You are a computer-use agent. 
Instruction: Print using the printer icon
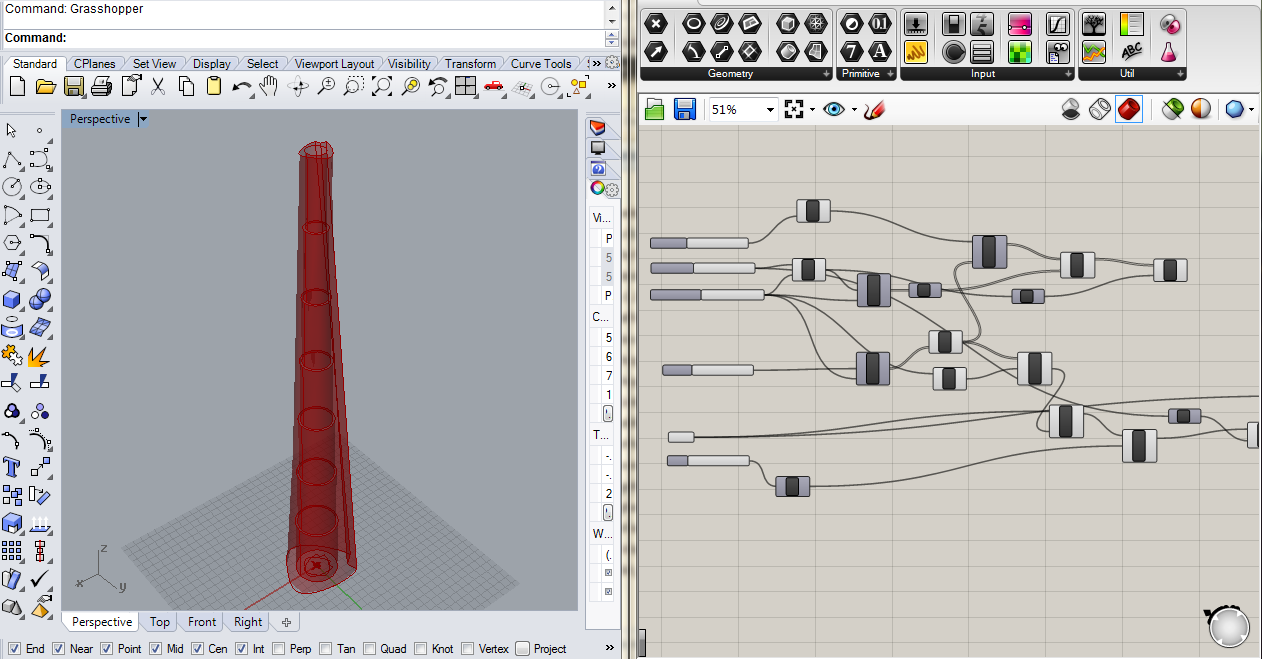pyautogui.click(x=101, y=87)
